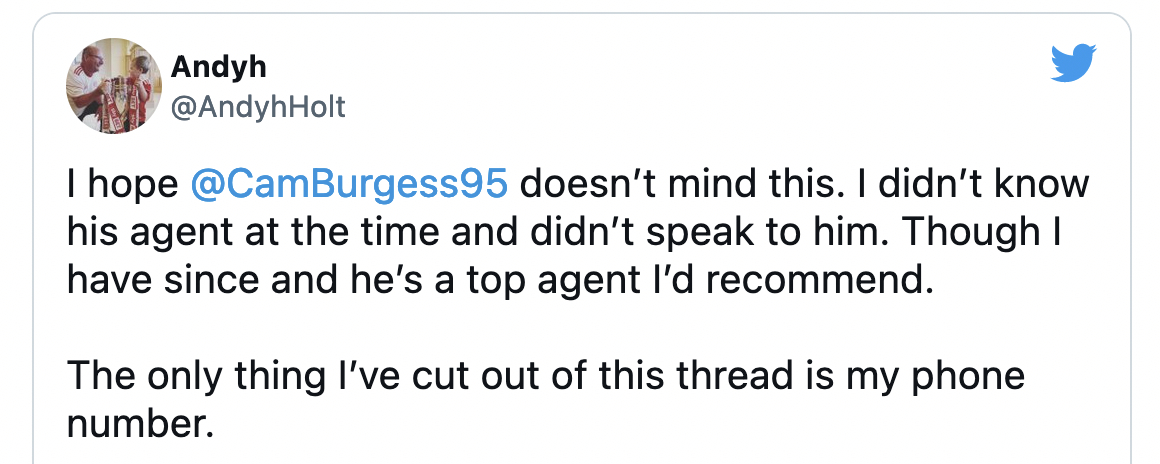Open the @CamBurgess95 mention link
1160x464 pixels.
(349, 185)
